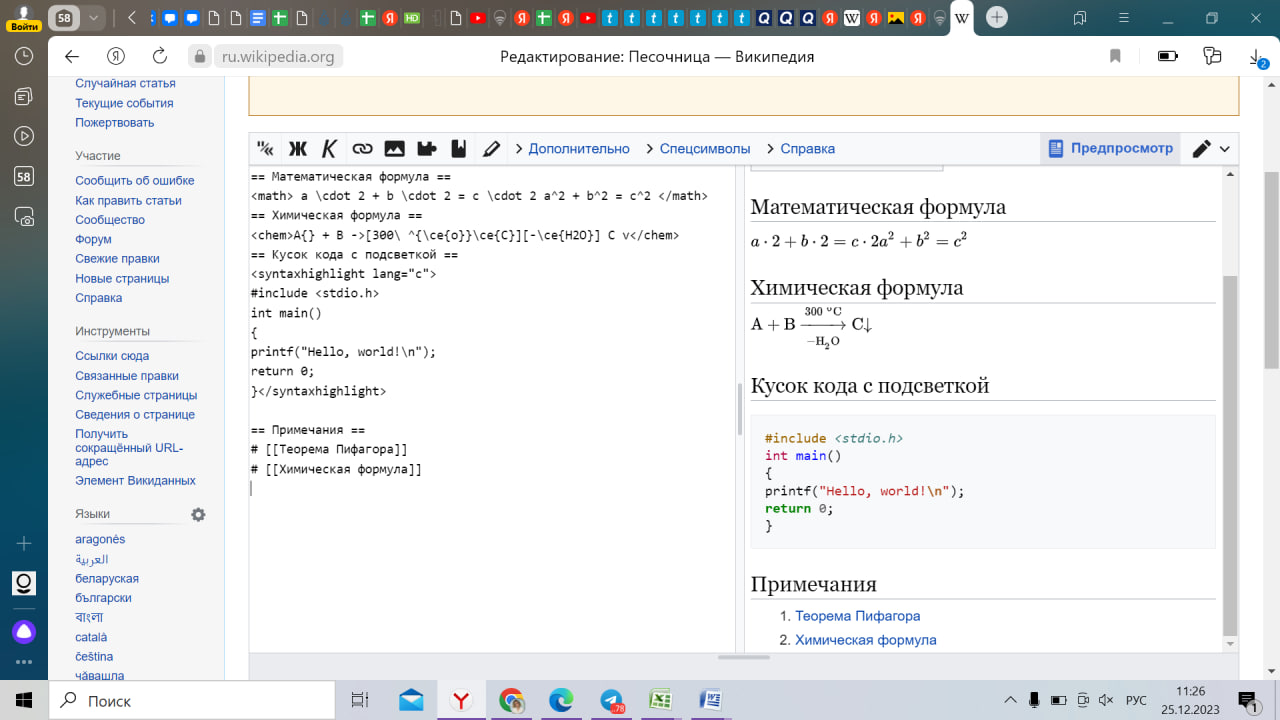The width and height of the screenshot is (1280, 720).
Task: Open the Windows notification center icon
Action: pyautogui.click(x=1247, y=700)
